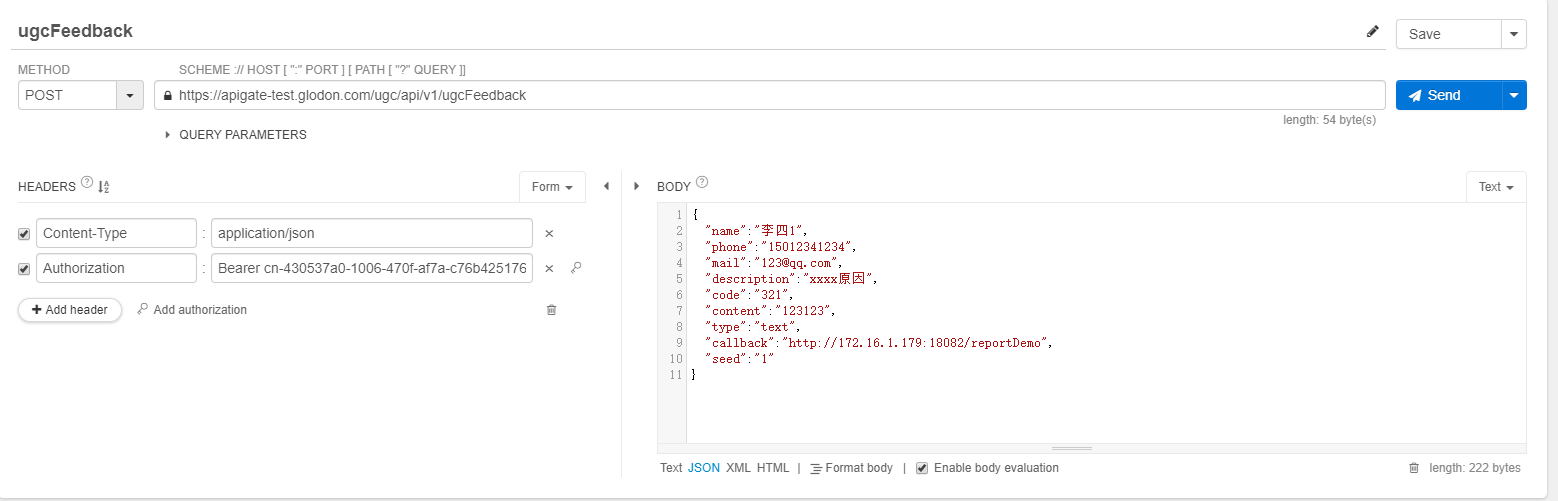Expand the QUERY PARAMETERS section
This screenshot has width=1558, height=501.
click(168, 135)
